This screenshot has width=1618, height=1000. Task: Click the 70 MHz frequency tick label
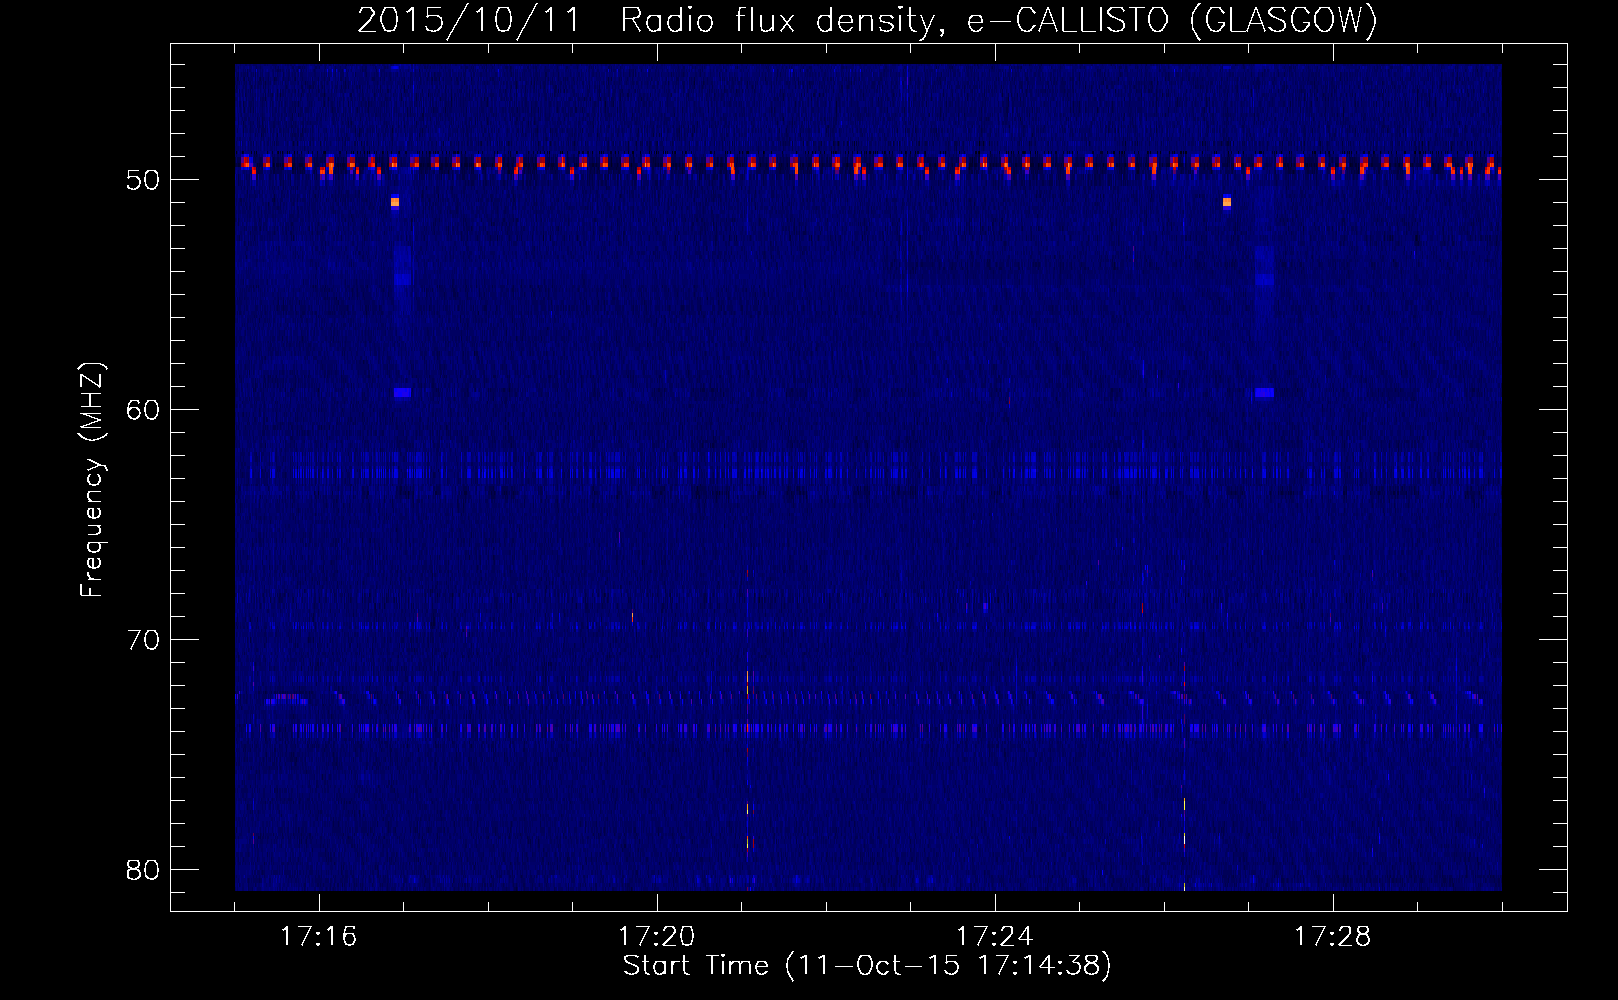[145, 640]
